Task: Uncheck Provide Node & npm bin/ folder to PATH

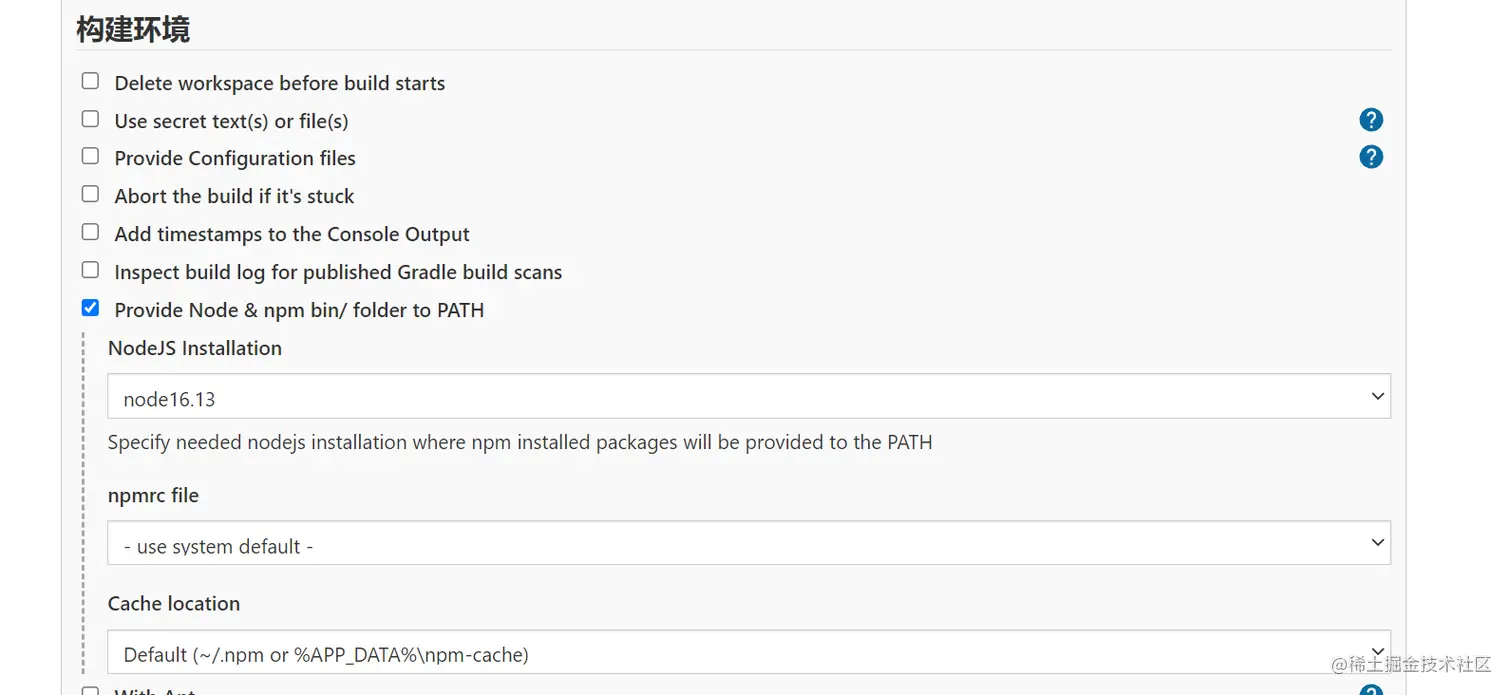Action: pyautogui.click(x=91, y=308)
